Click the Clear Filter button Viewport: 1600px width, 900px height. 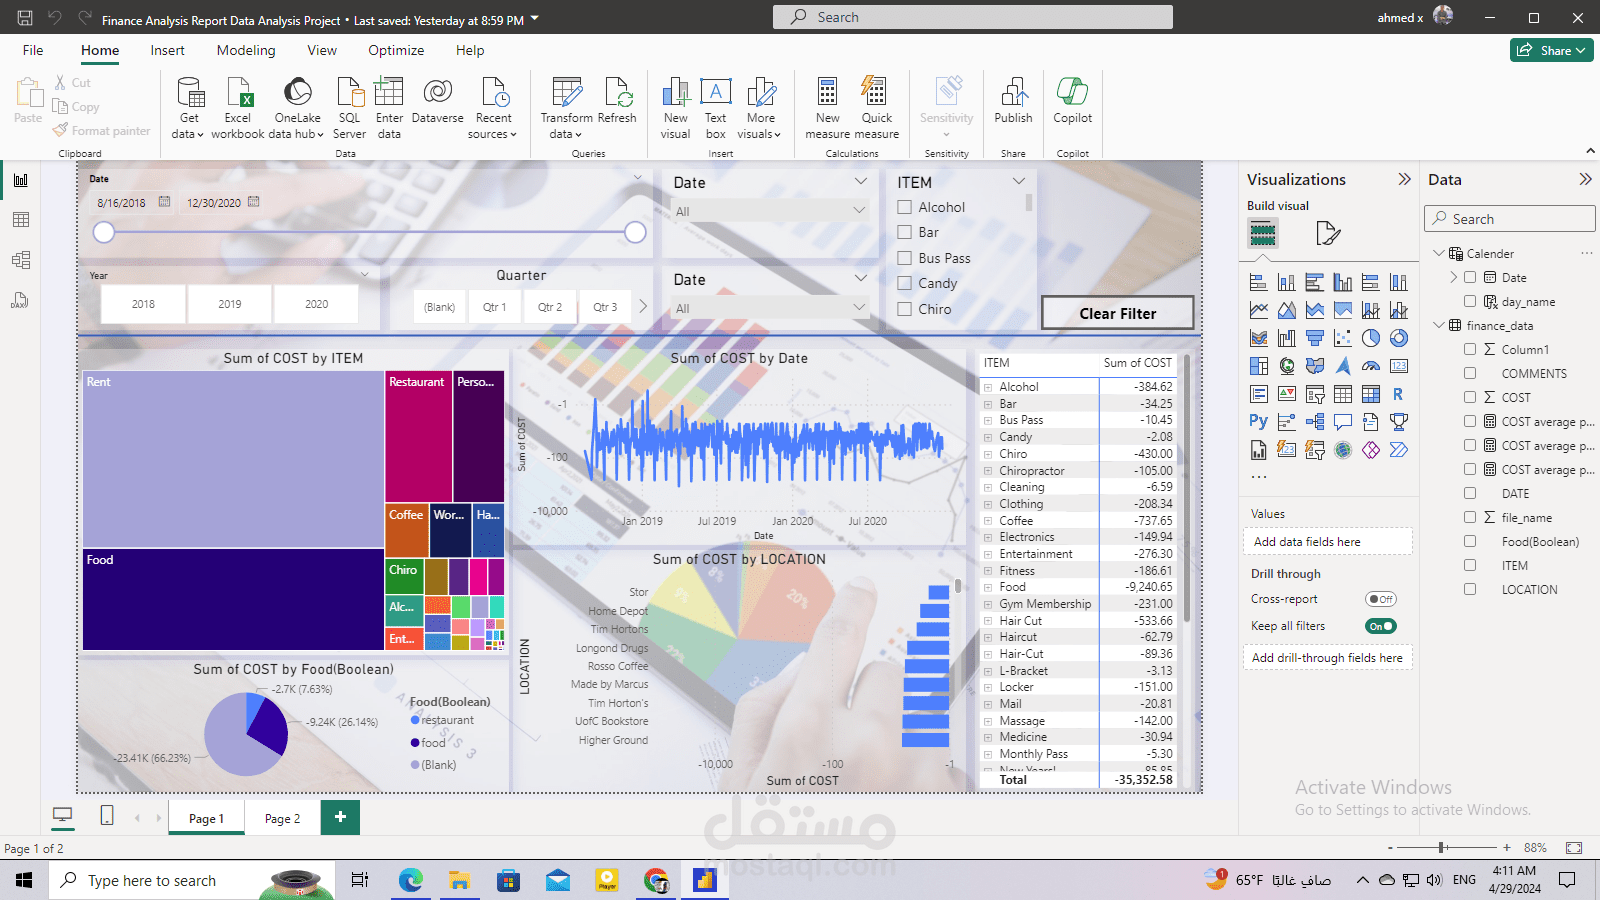1117,312
